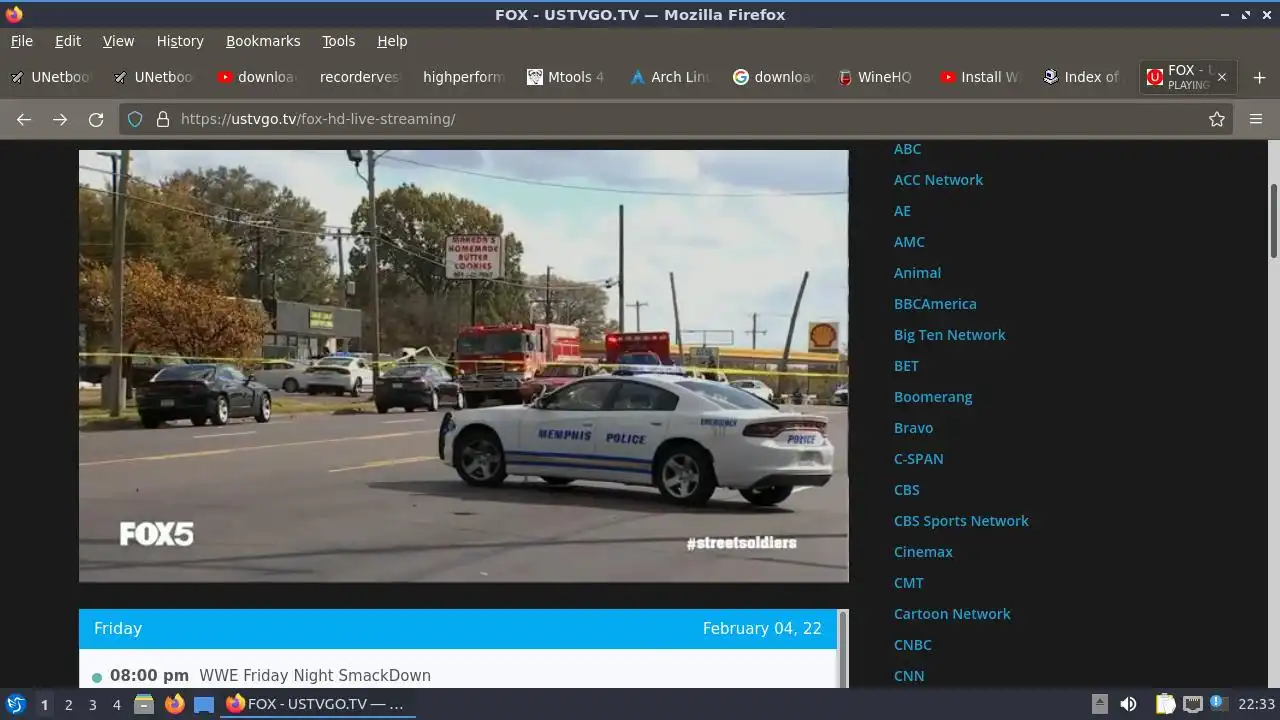Image resolution: width=1280 pixels, height=720 pixels.
Task: Open the ACC Network channel link
Action: pyautogui.click(x=938, y=180)
